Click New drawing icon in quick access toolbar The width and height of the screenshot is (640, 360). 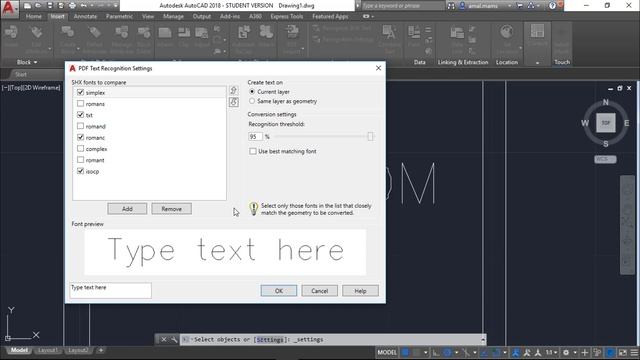click(x=27, y=6)
